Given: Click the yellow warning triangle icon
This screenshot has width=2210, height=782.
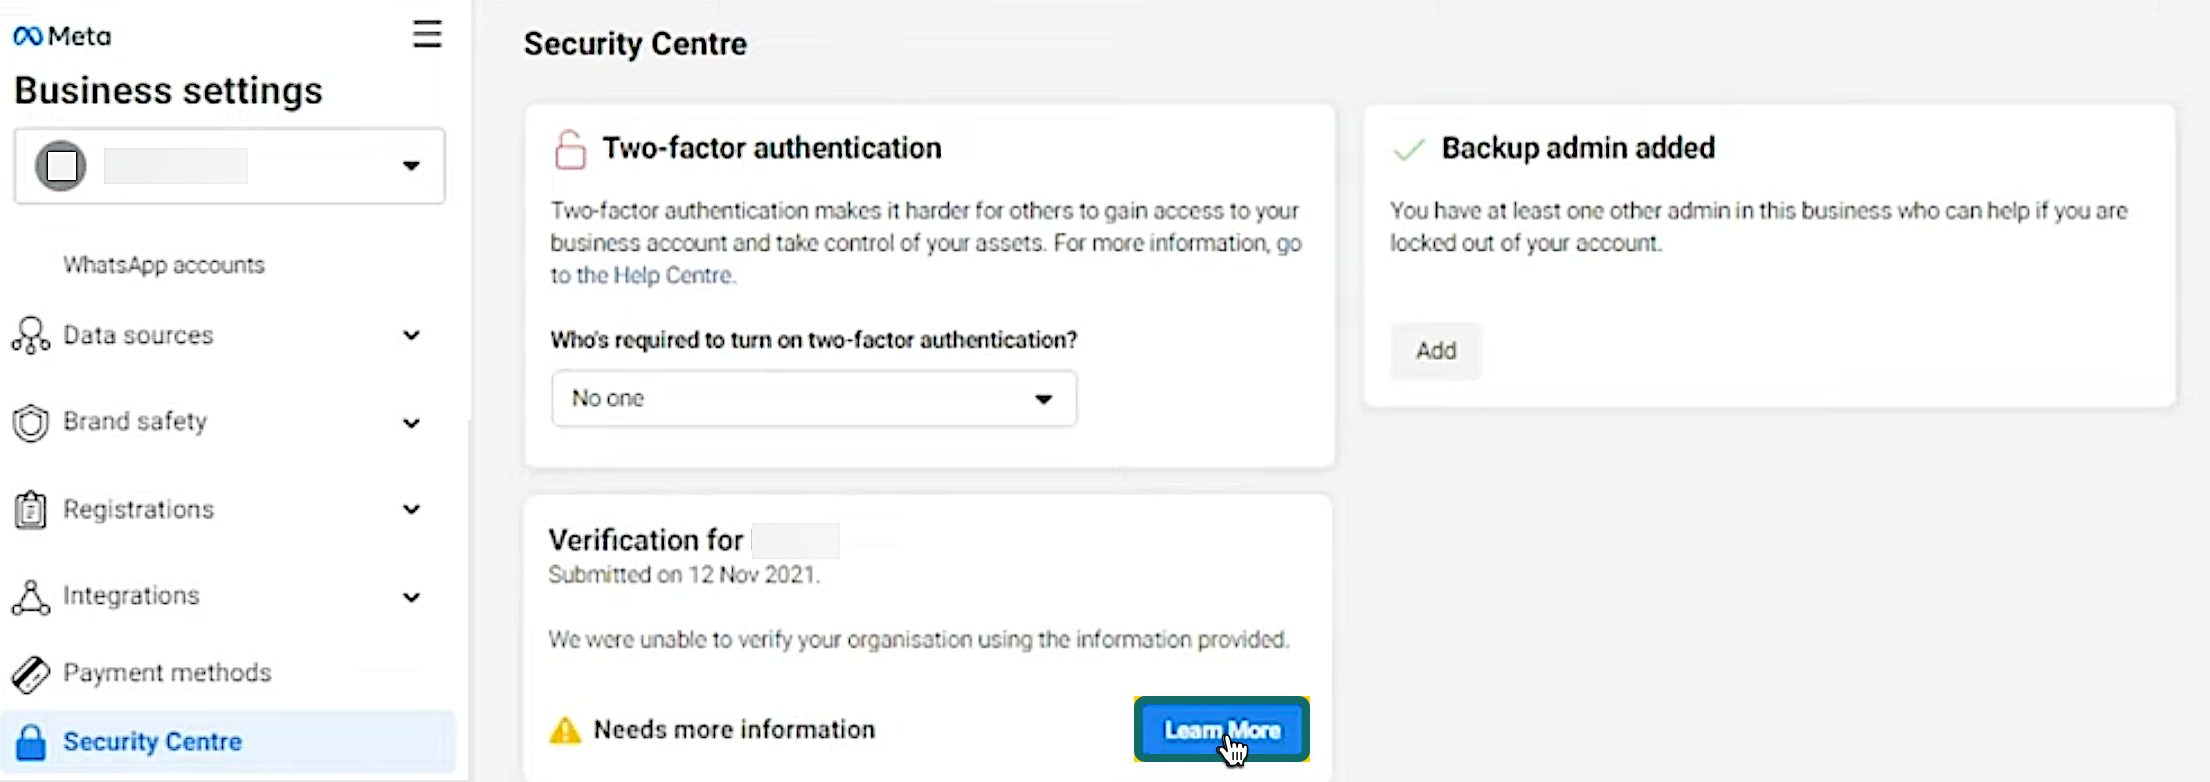Looking at the screenshot, I should click(x=565, y=731).
